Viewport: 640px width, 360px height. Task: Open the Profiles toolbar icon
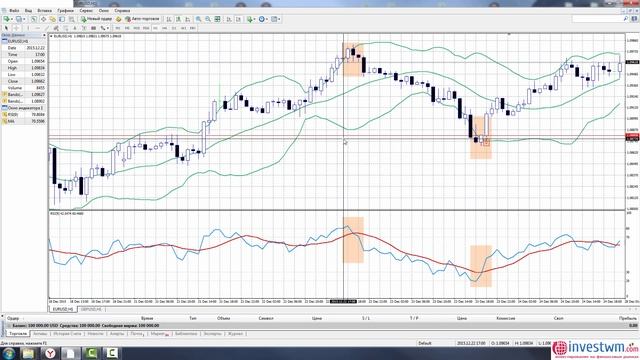click(19, 19)
